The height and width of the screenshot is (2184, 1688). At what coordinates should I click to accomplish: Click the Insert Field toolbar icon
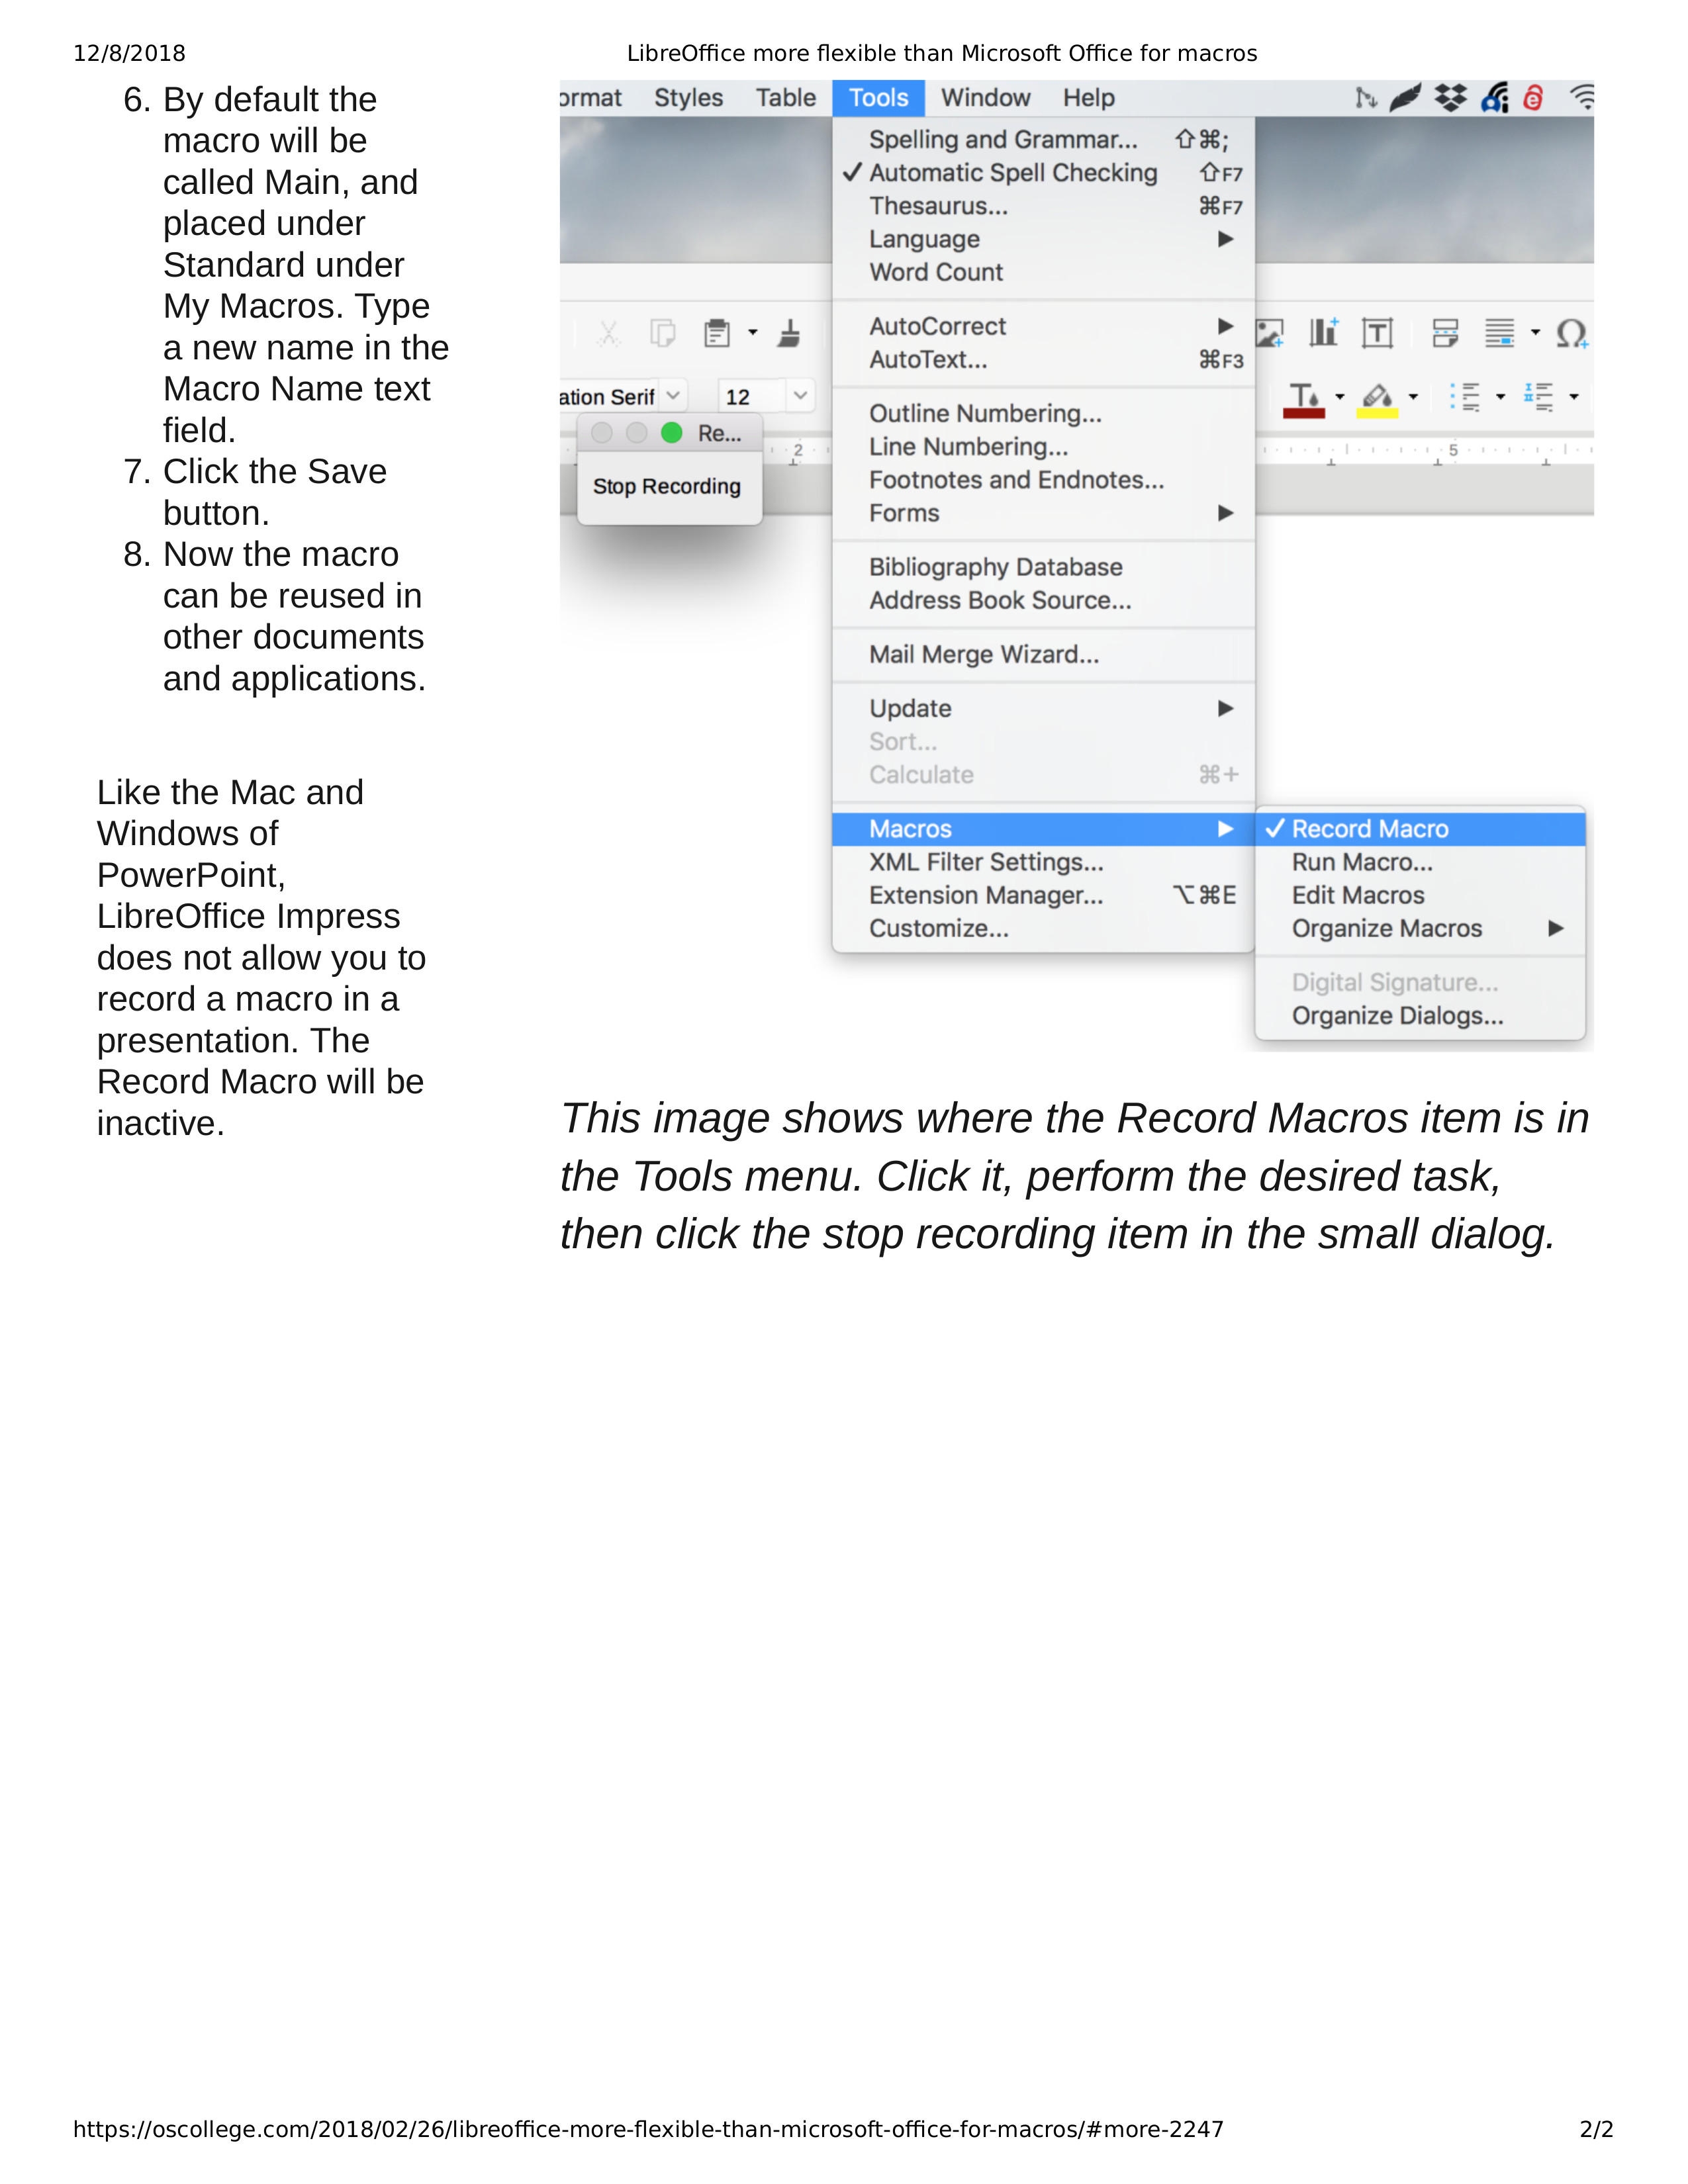click(x=1499, y=333)
